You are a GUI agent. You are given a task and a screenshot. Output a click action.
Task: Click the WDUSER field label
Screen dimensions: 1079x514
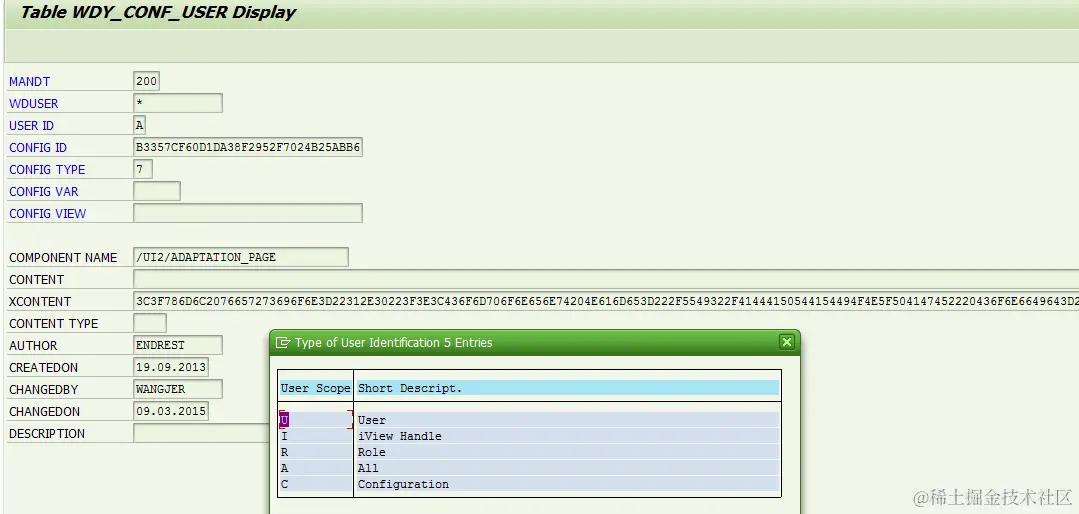tap(34, 103)
